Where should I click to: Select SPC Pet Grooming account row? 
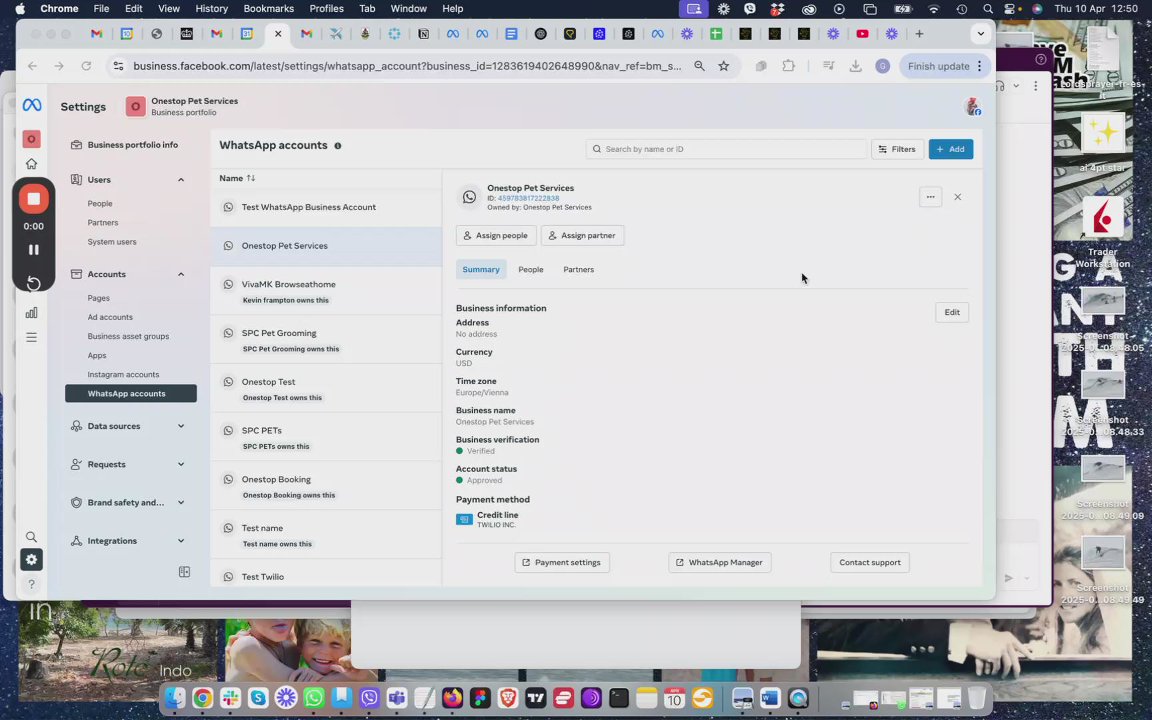tap(326, 339)
